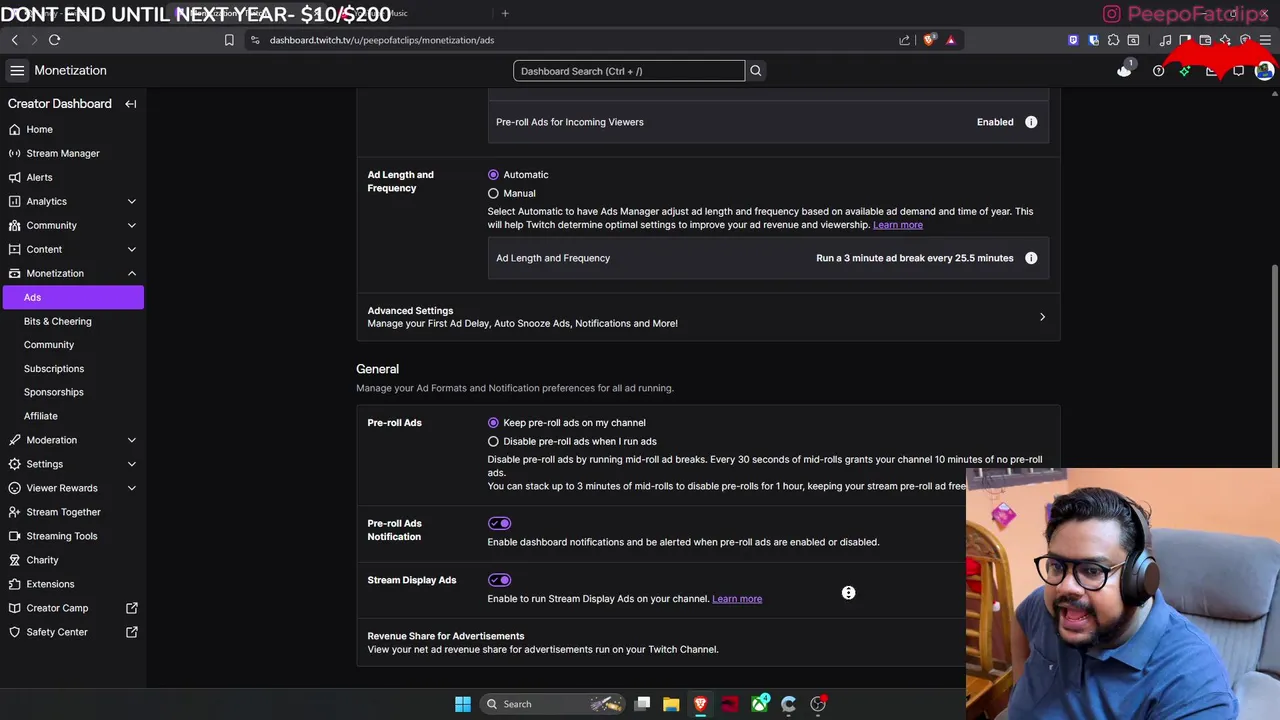Open Windows Start menu
1280x720 pixels.
point(463,704)
